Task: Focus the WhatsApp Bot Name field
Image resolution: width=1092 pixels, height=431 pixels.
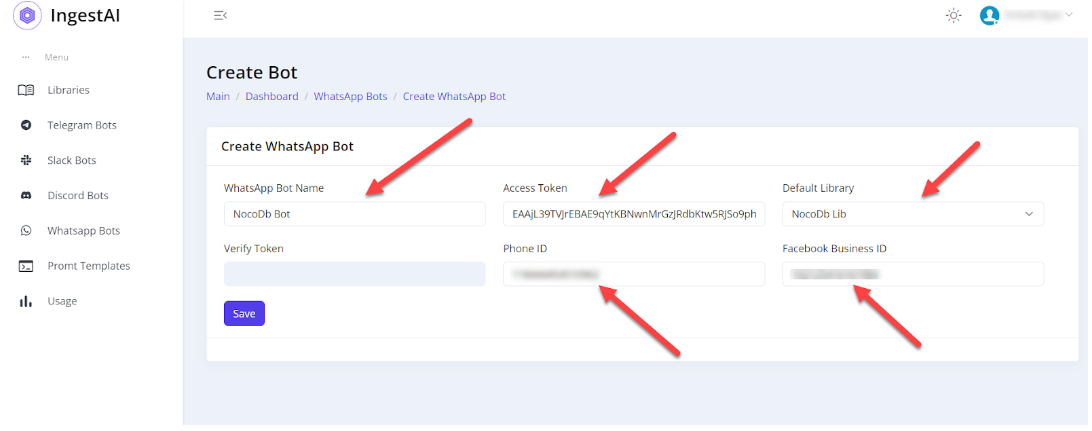Action: click(354, 214)
